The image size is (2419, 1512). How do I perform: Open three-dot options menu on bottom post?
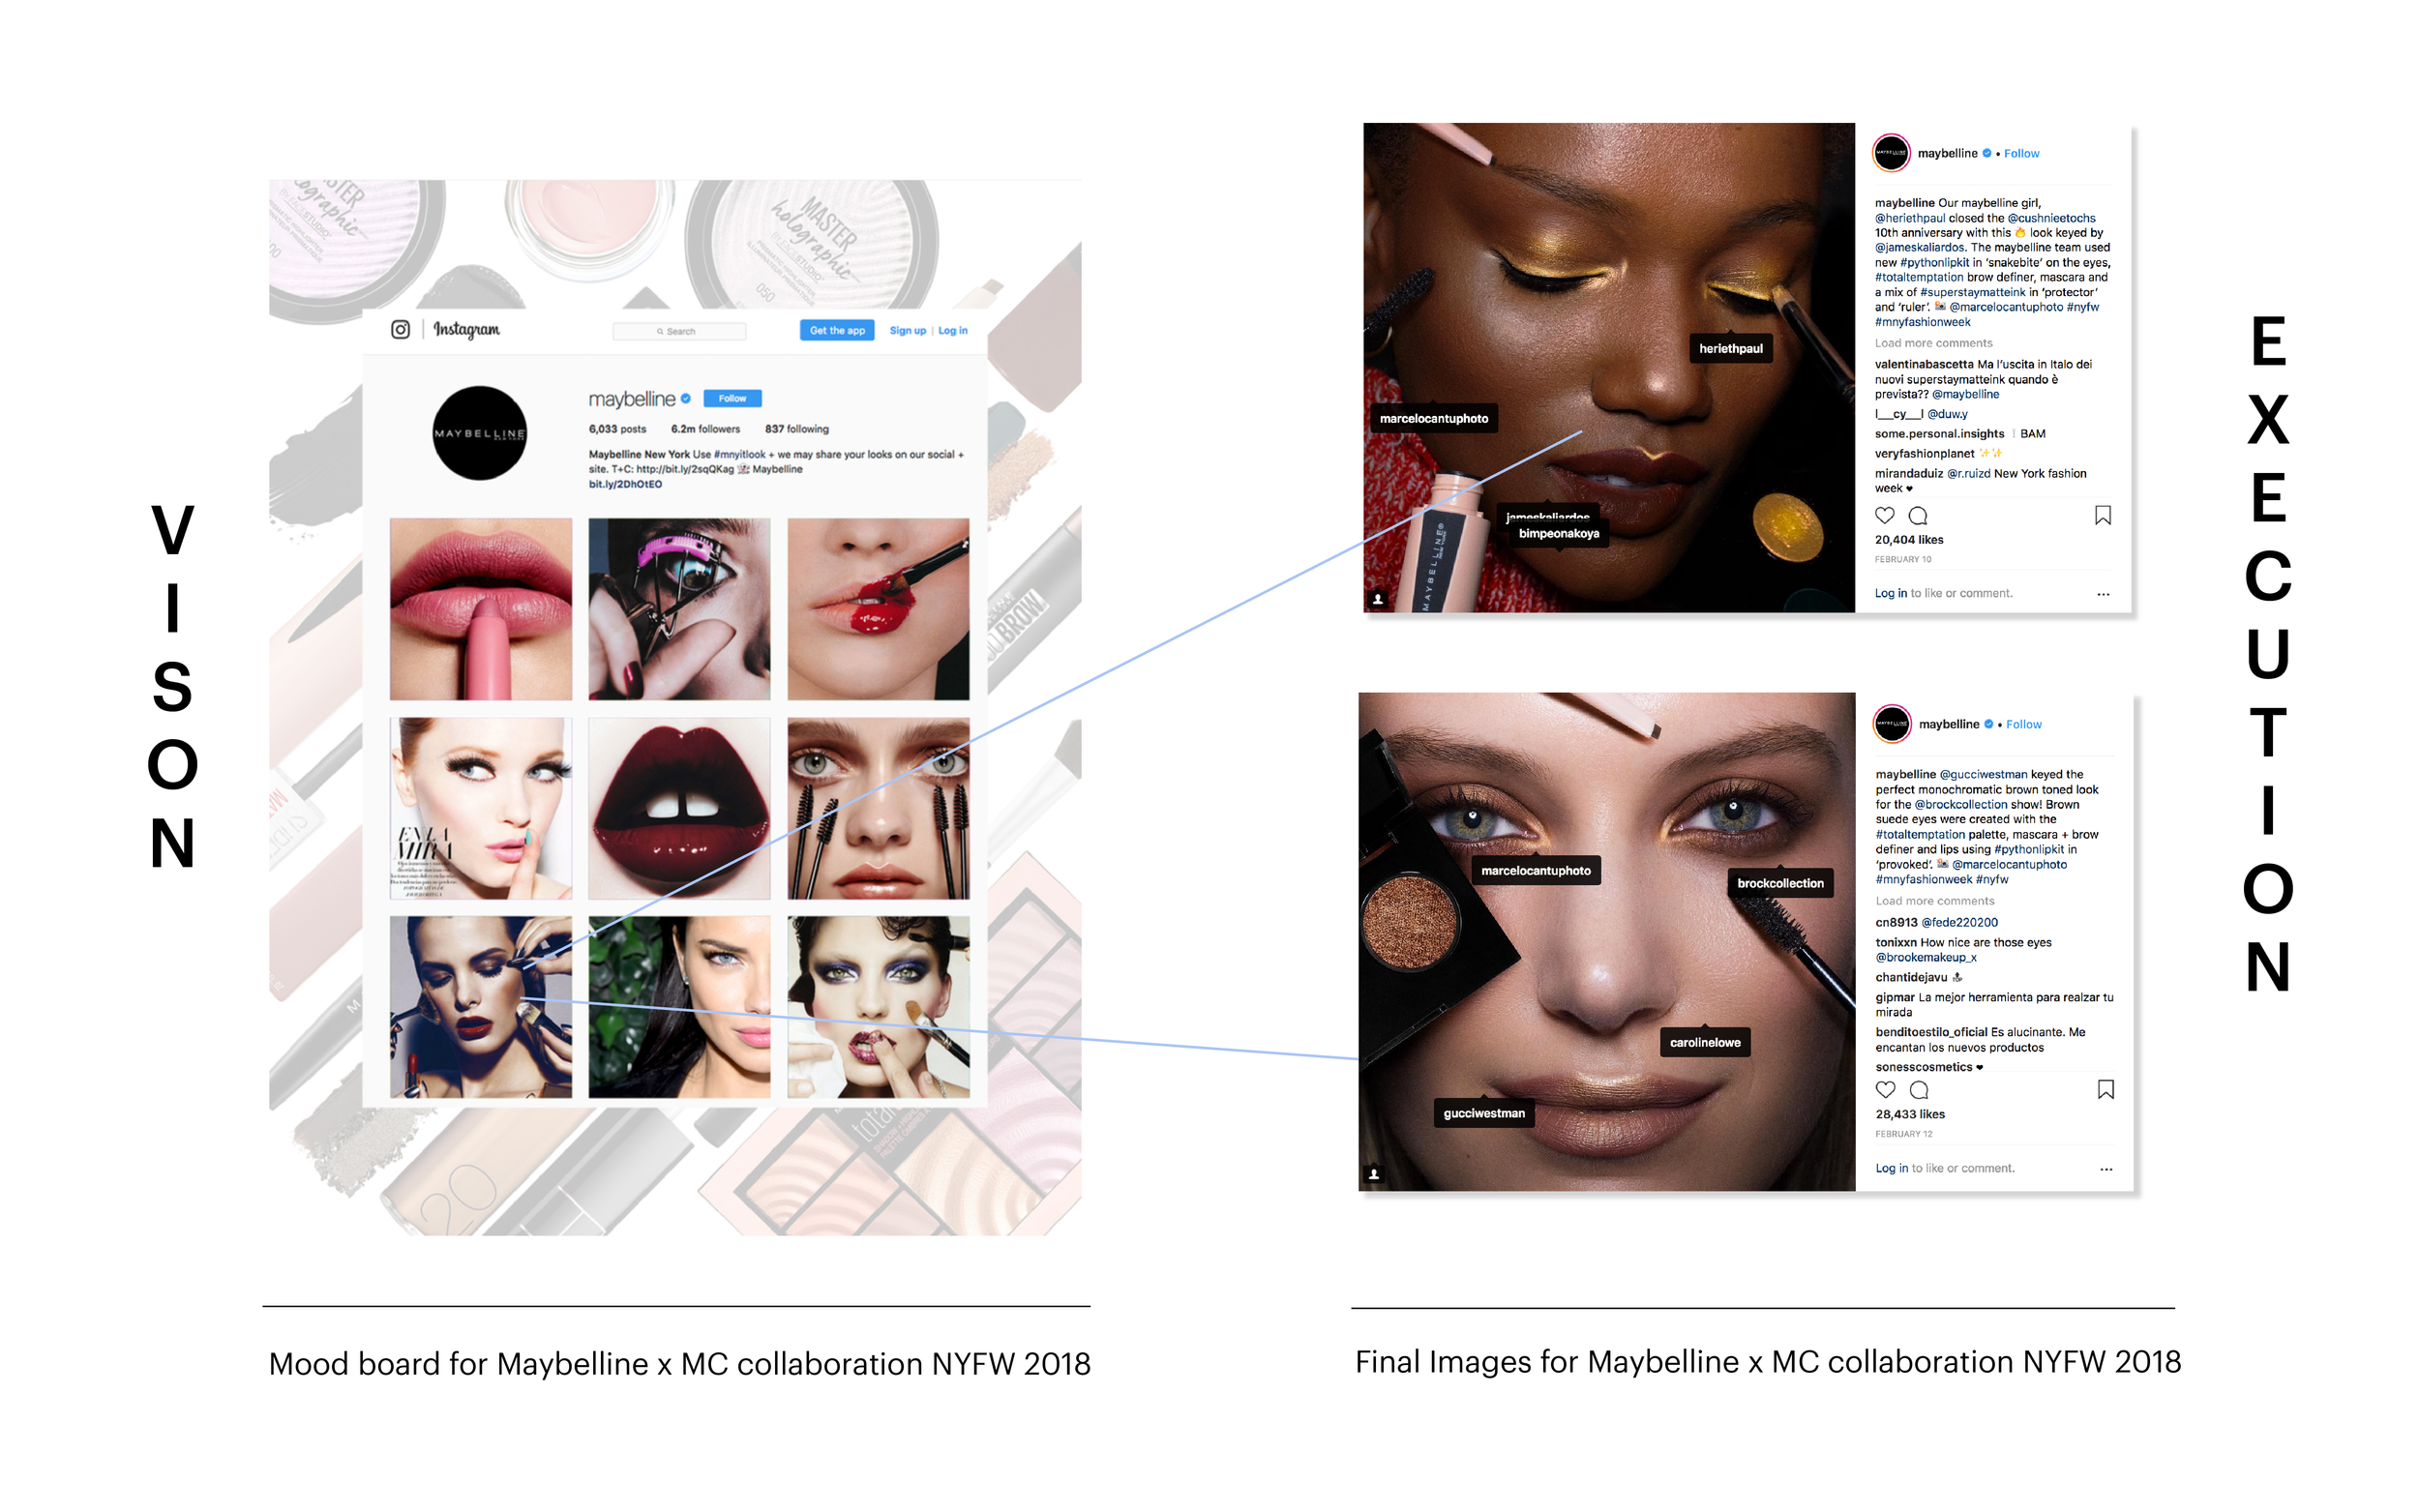pyautogui.click(x=2106, y=1169)
